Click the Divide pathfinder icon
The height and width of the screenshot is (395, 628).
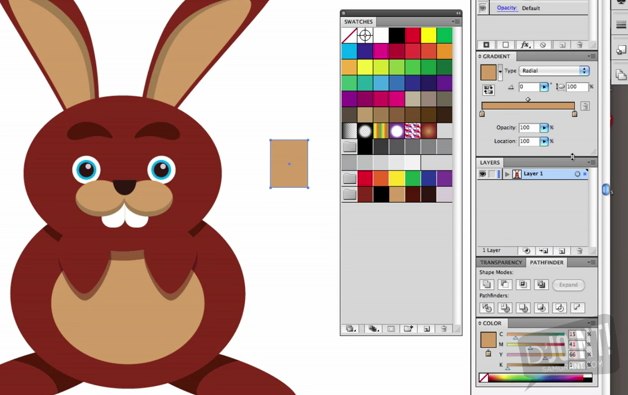coord(487,308)
